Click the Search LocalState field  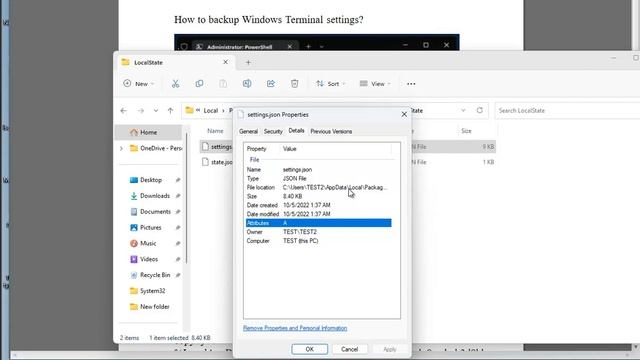567,111
